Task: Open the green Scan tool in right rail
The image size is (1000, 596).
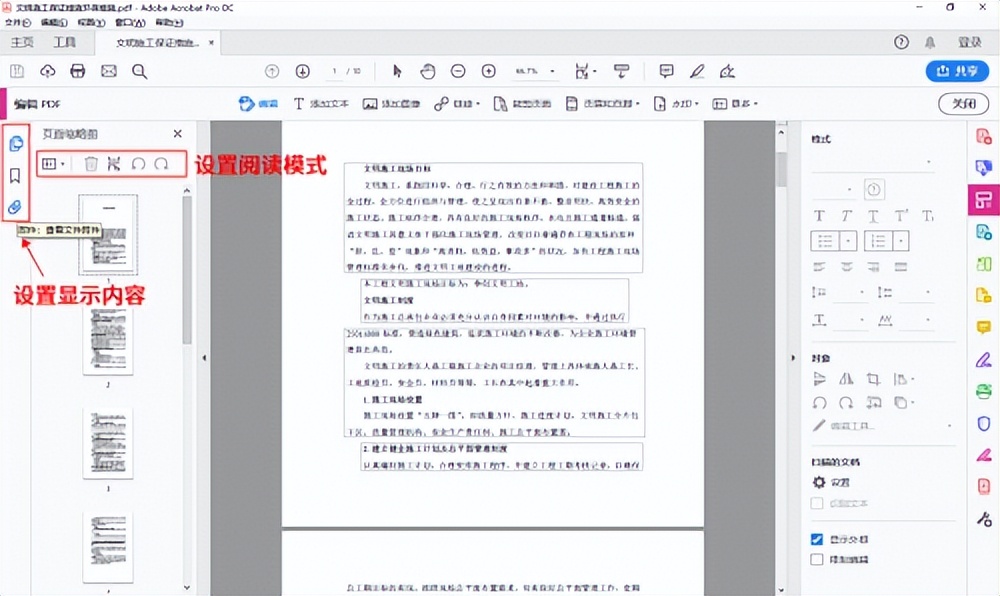Action: (x=983, y=391)
